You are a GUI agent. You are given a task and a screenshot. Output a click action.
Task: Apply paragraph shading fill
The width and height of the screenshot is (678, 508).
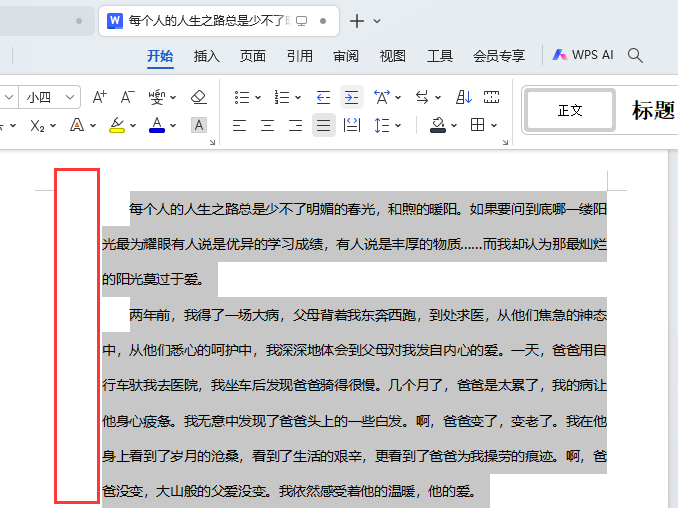pos(438,125)
